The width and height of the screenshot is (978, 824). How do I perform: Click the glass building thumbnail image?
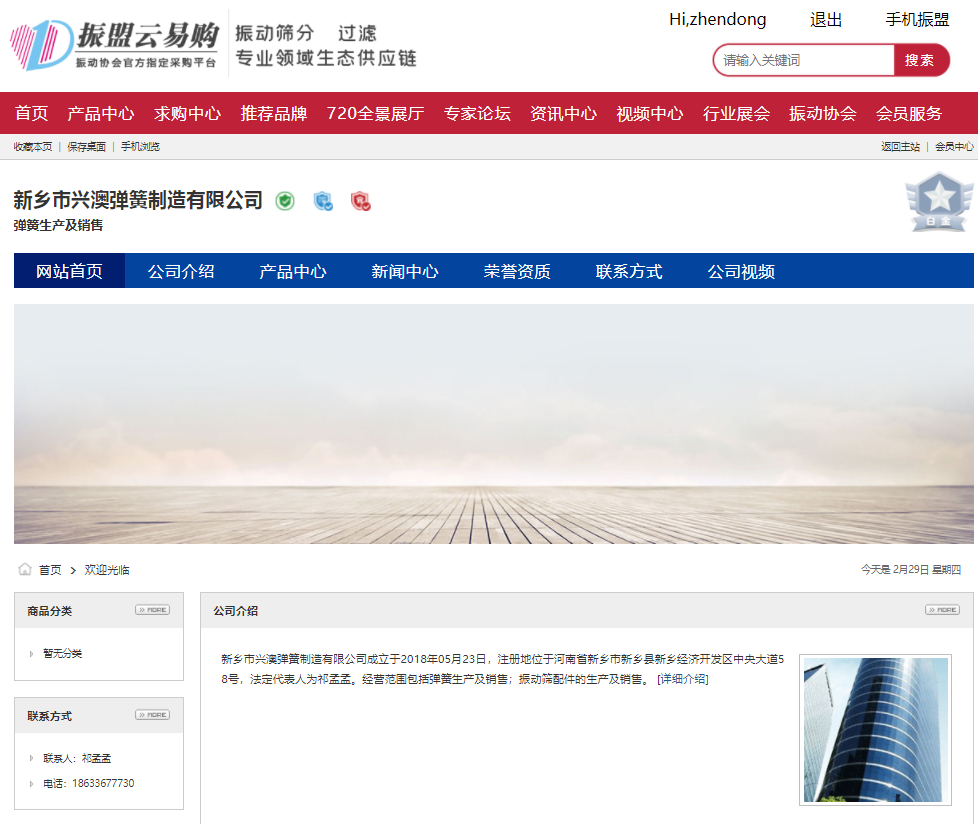(x=875, y=730)
